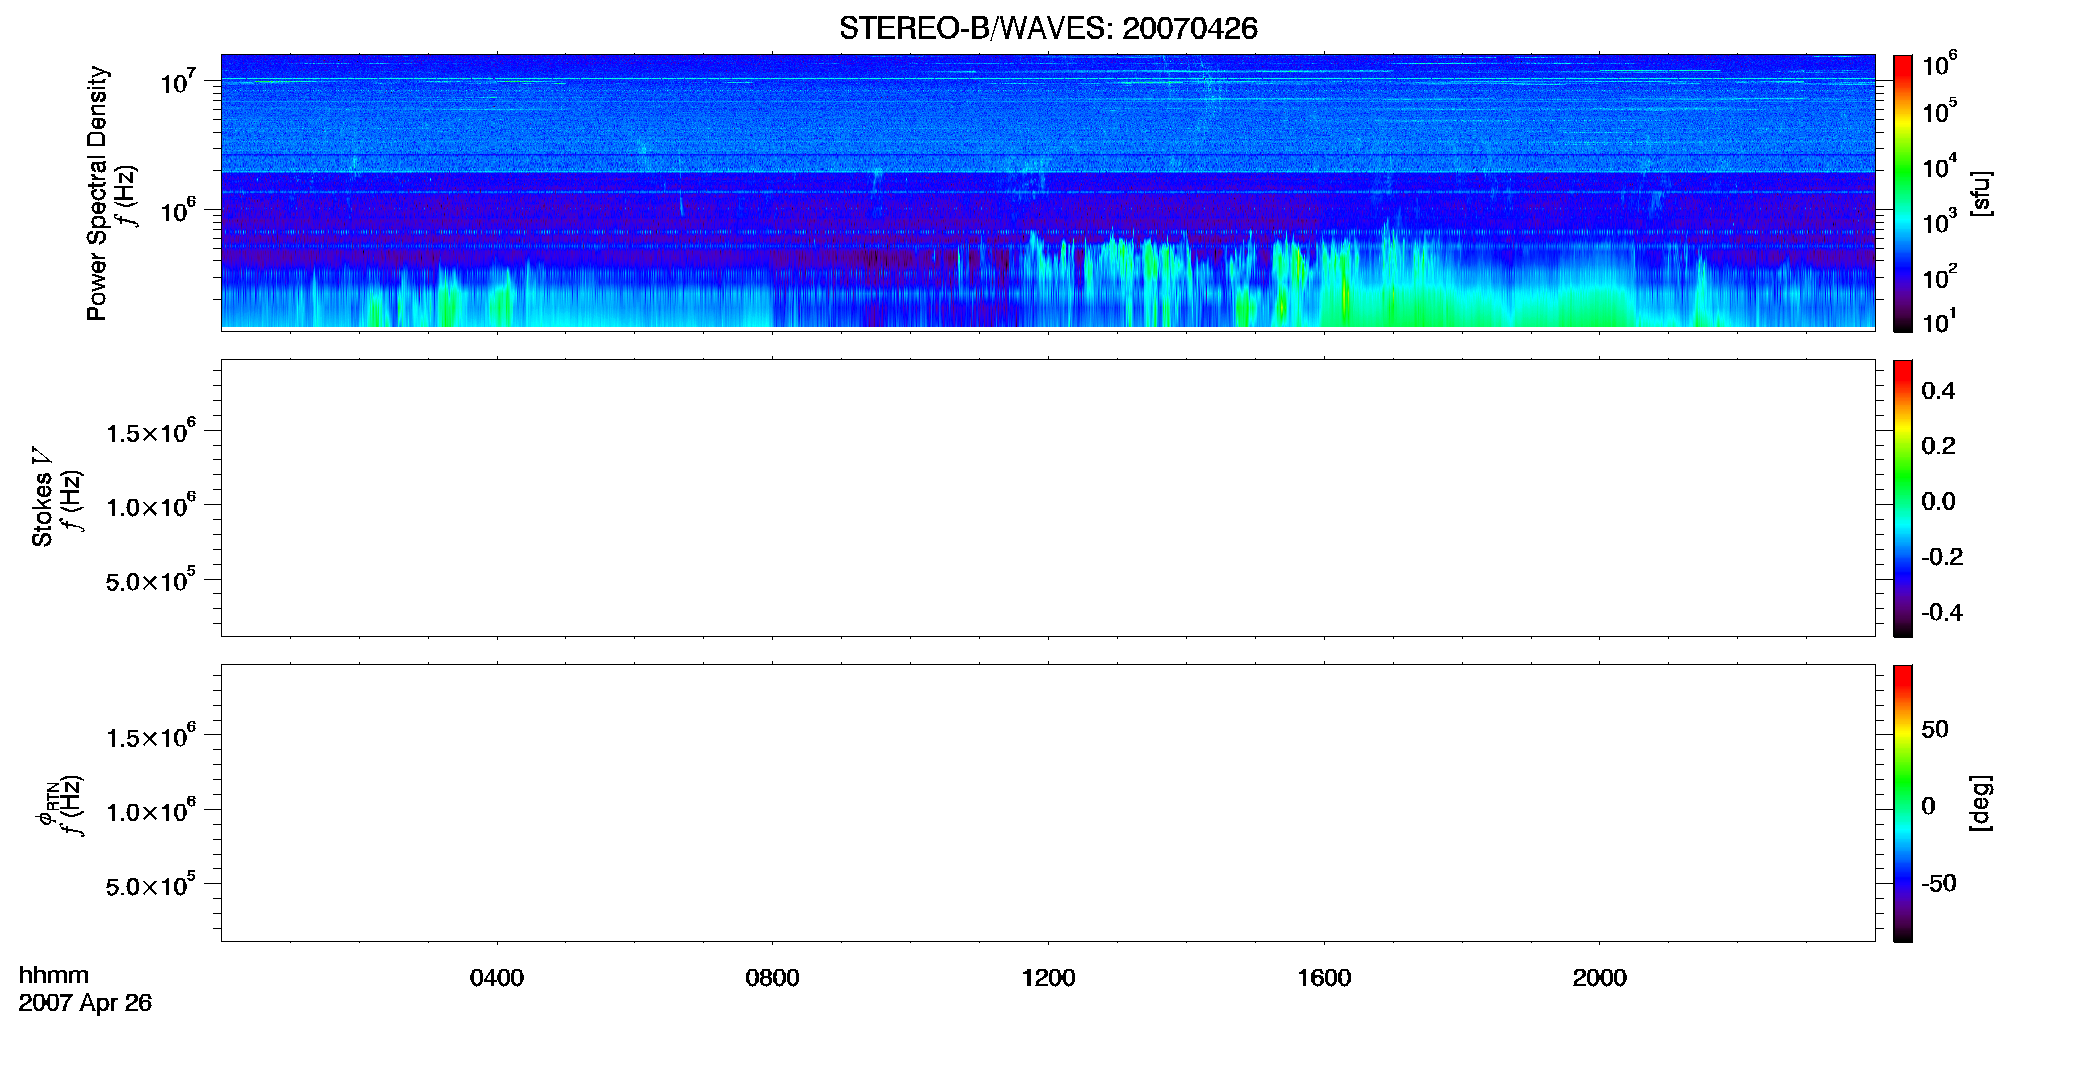Click the [sfu] colorbar unit label
The height and width of the screenshot is (1080, 2096).
1981,193
